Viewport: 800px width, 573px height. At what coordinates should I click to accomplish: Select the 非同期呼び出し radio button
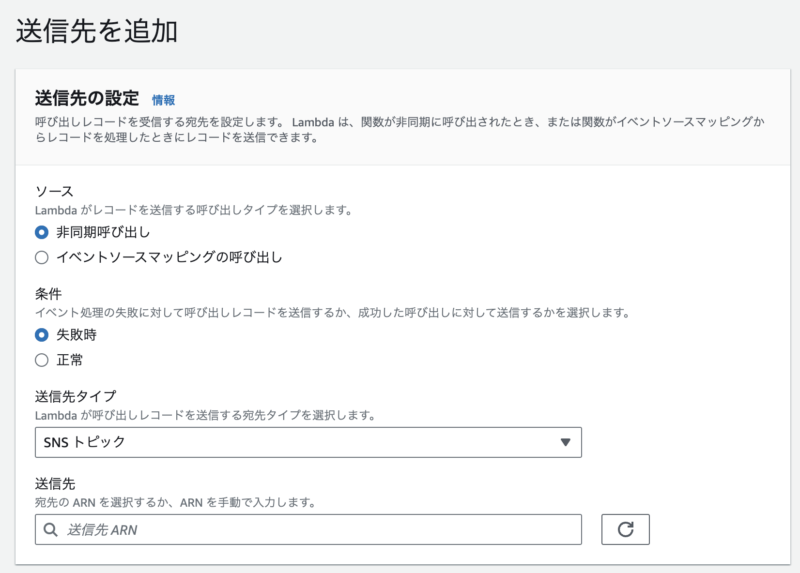(x=42, y=232)
